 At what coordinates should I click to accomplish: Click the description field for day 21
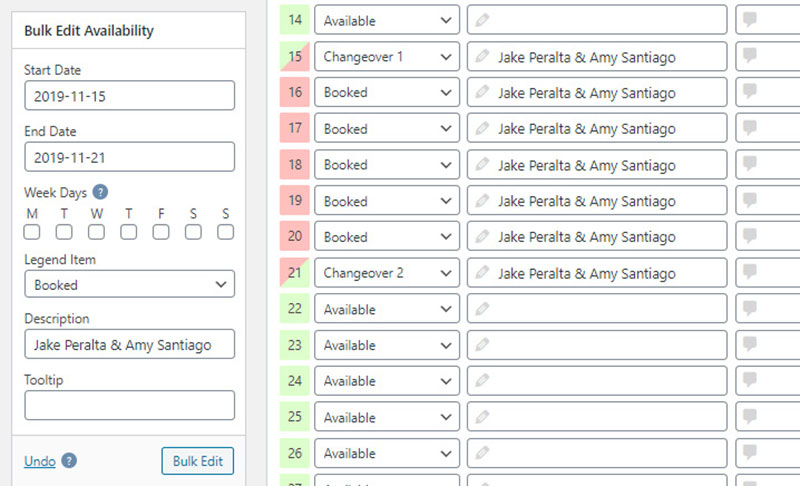pos(597,272)
